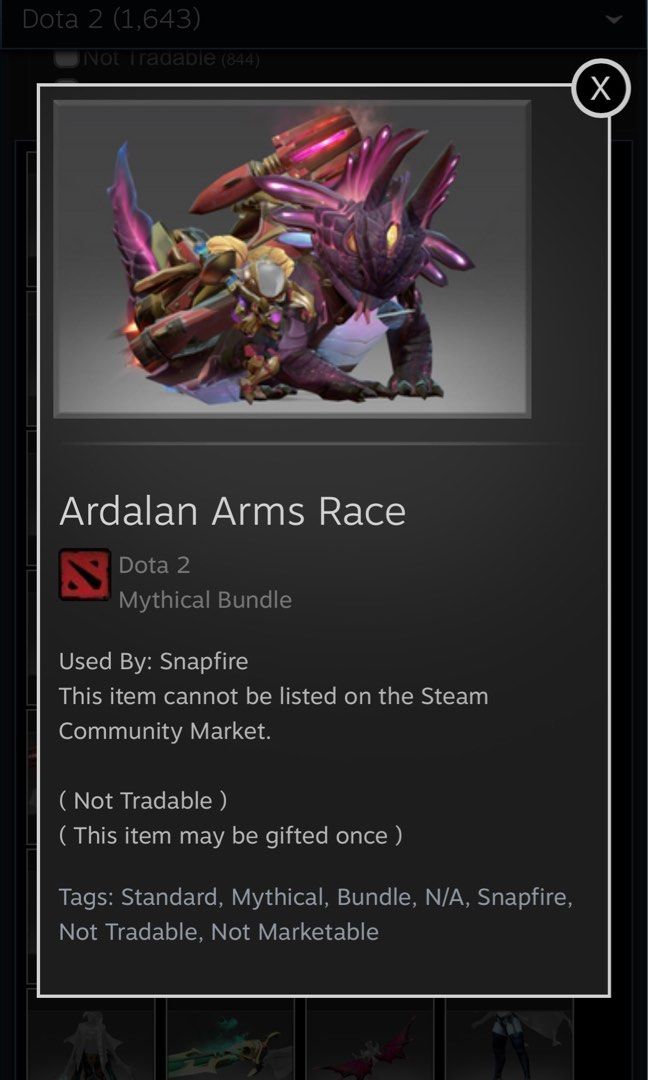Click the gifted once notice text
Screen dimensions: 648x1080
pos(231,835)
